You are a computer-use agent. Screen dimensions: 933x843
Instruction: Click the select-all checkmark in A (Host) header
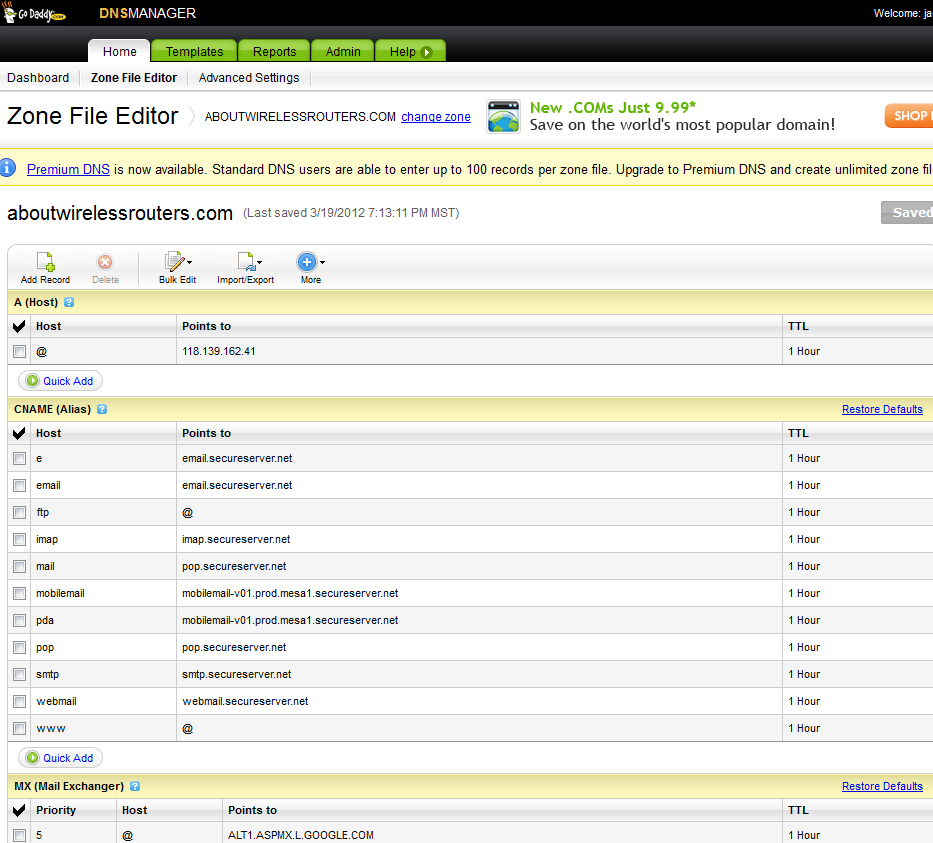coord(19,326)
